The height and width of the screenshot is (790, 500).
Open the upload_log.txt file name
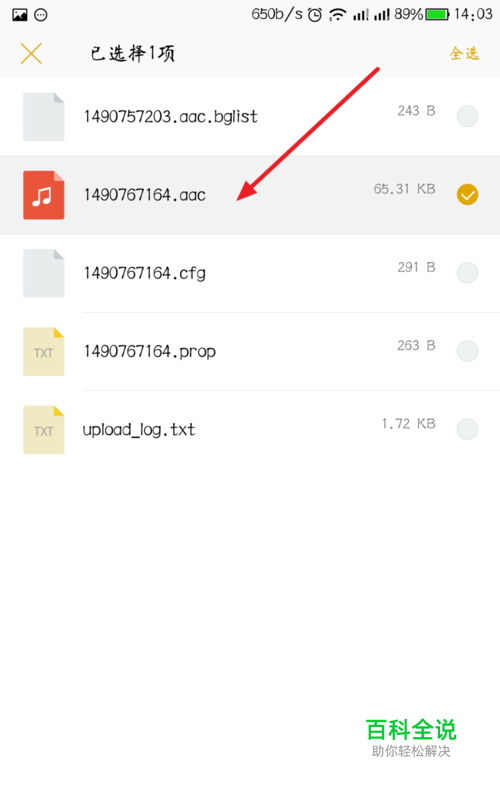[x=139, y=430]
